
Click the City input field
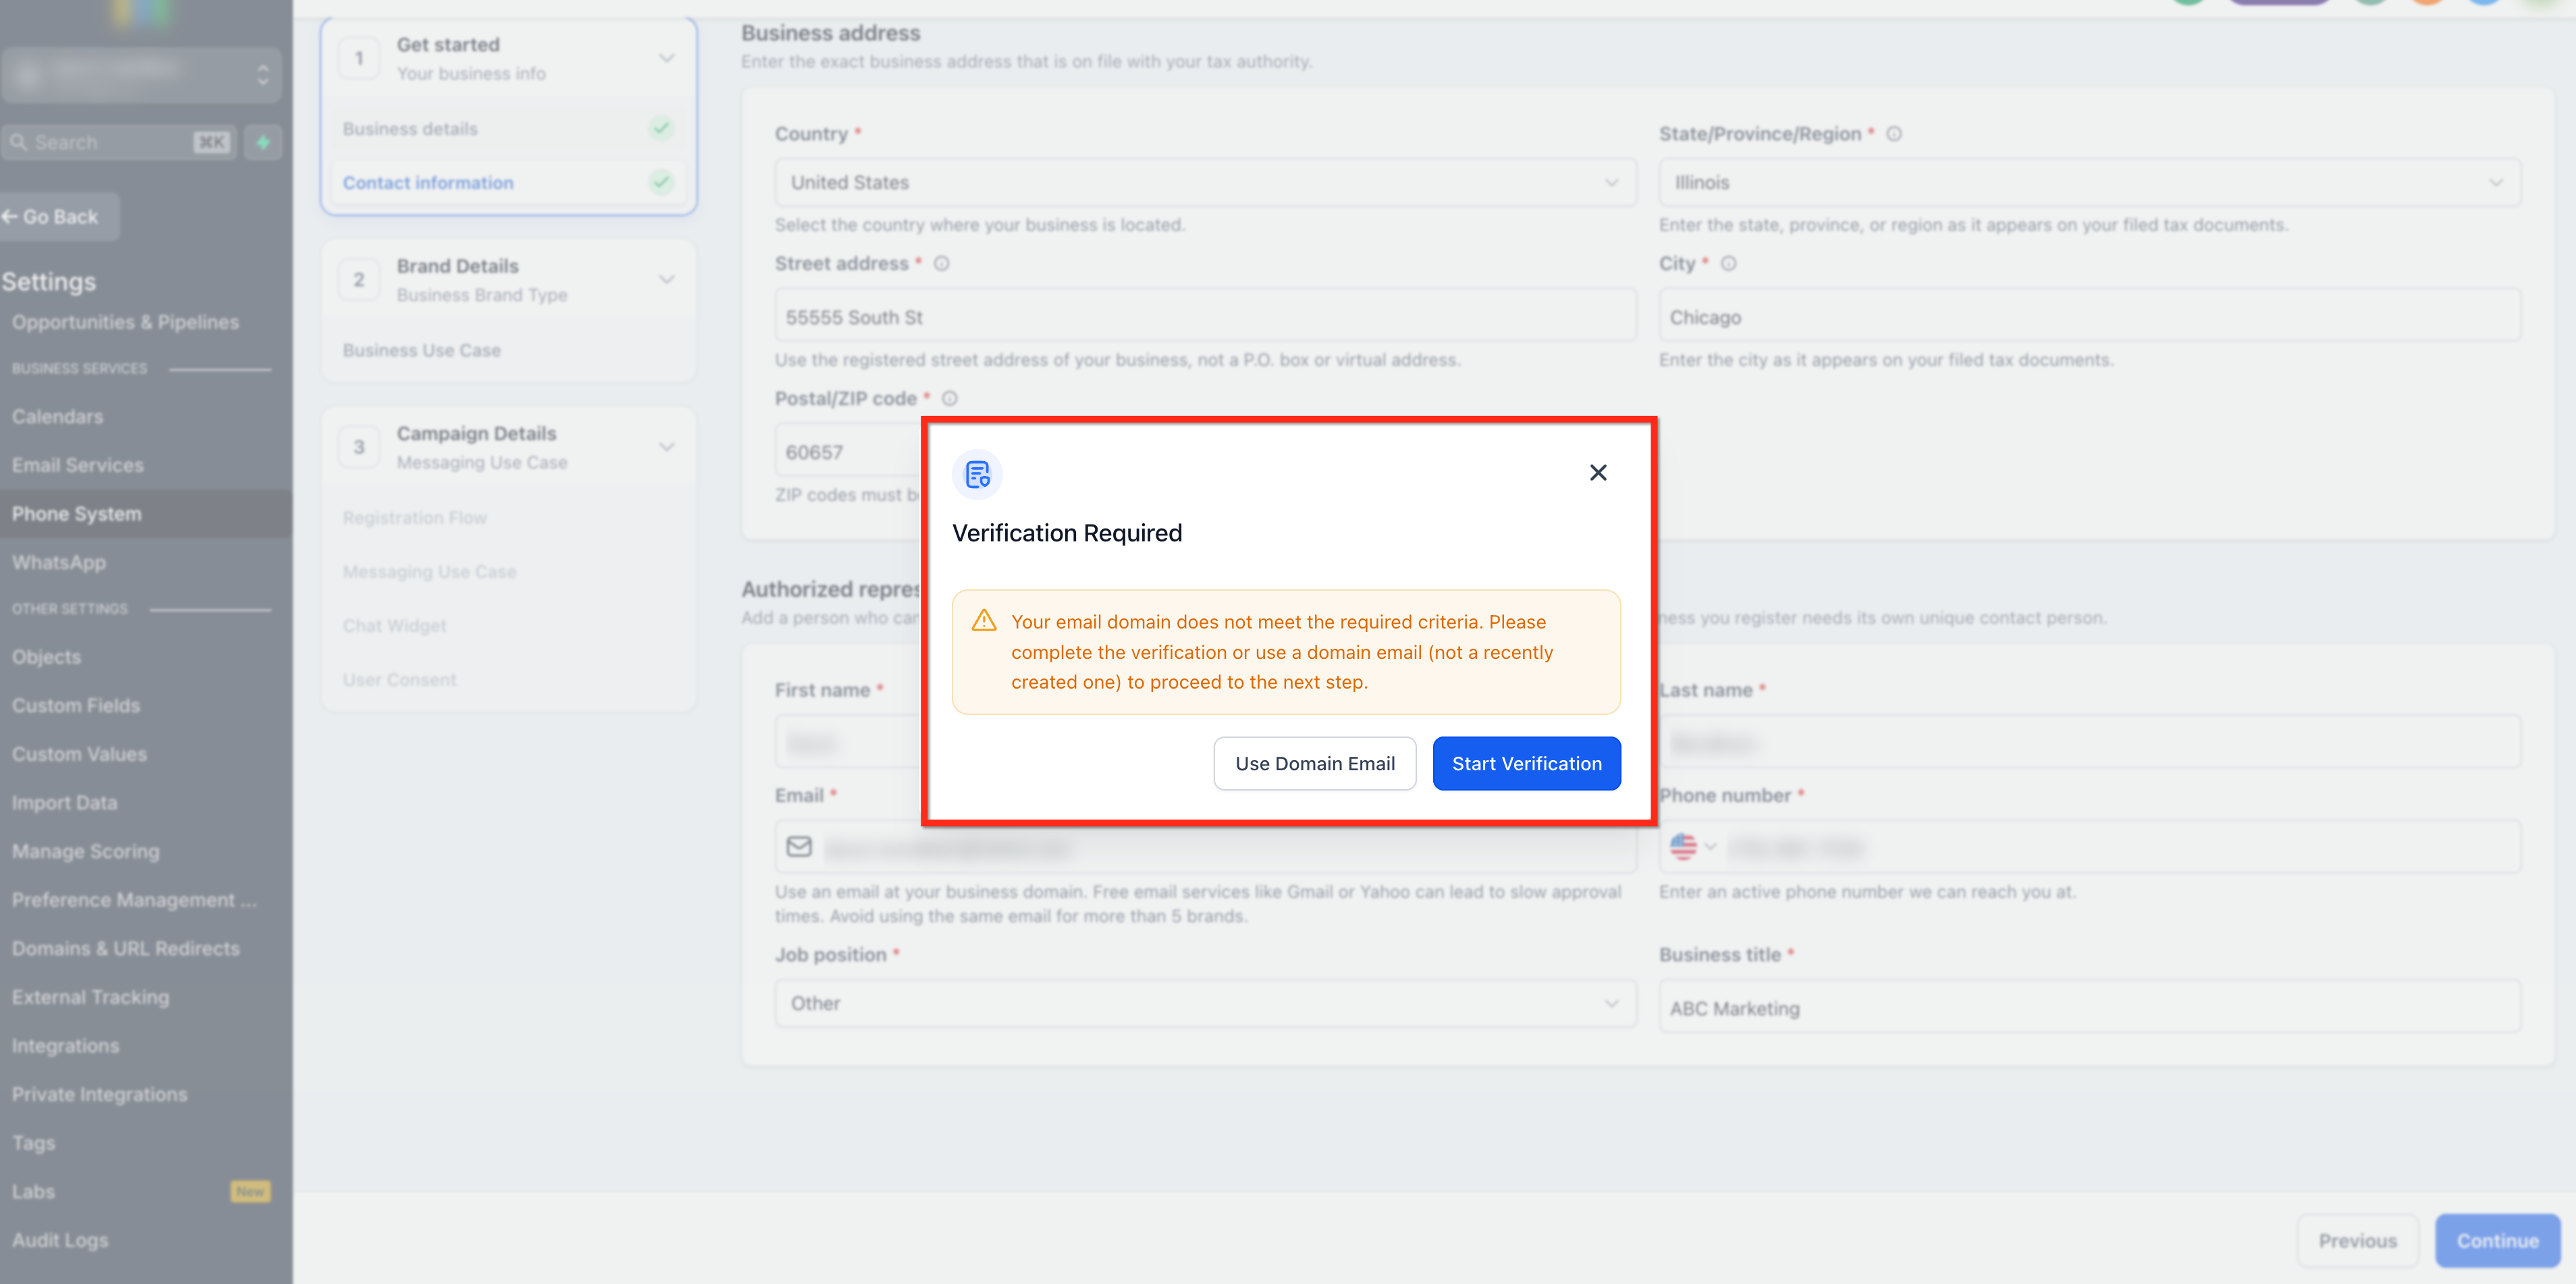(2089, 316)
